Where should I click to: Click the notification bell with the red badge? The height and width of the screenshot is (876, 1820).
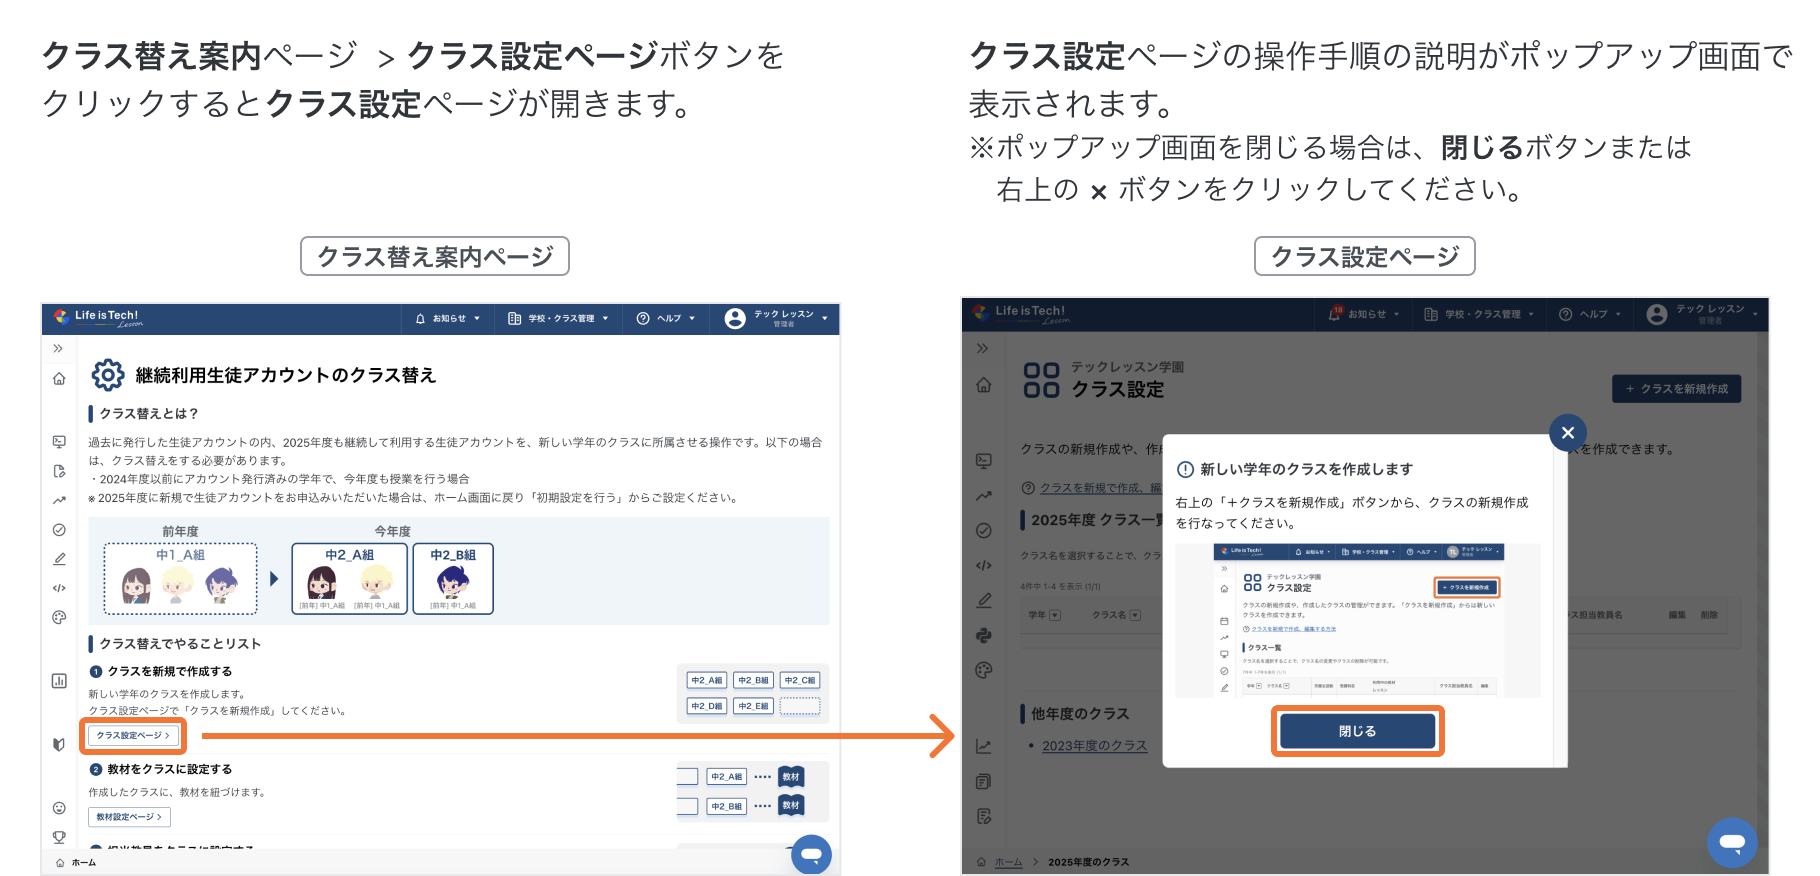click(x=1335, y=314)
